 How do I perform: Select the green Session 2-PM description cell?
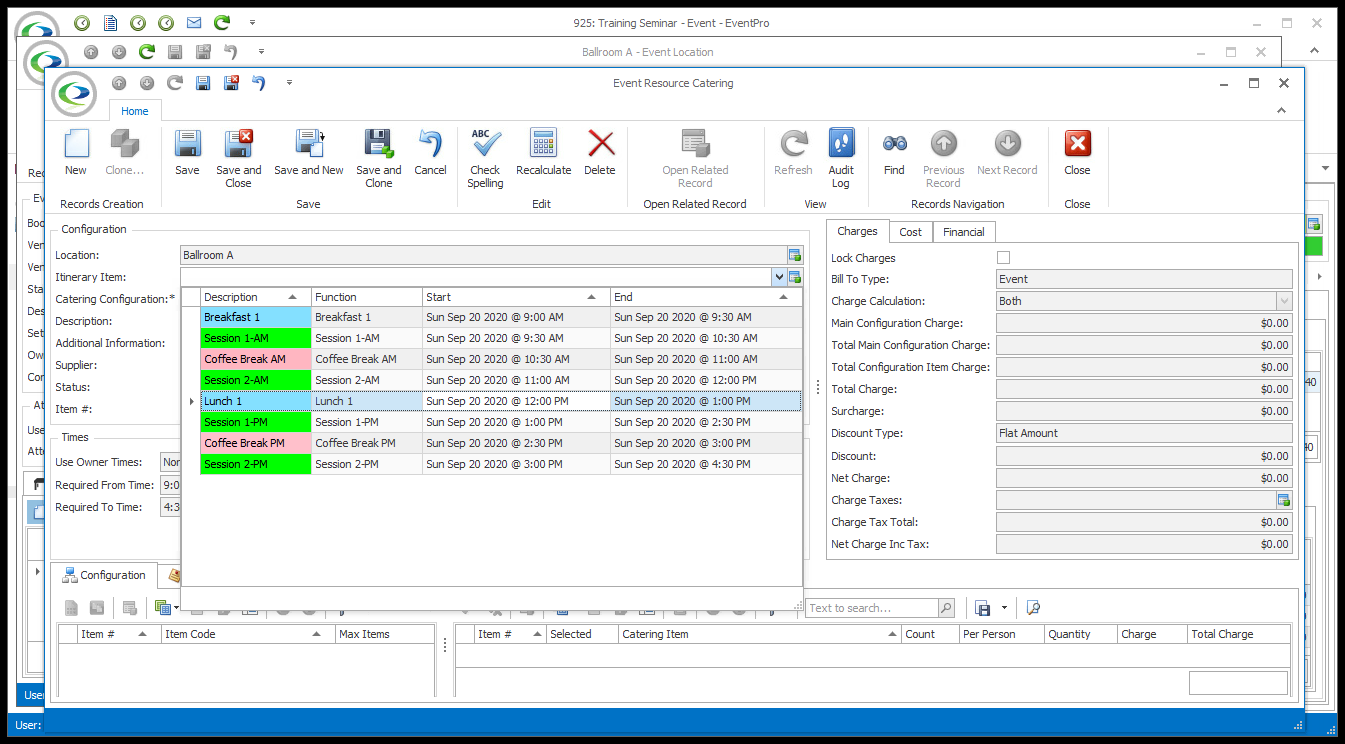256,464
